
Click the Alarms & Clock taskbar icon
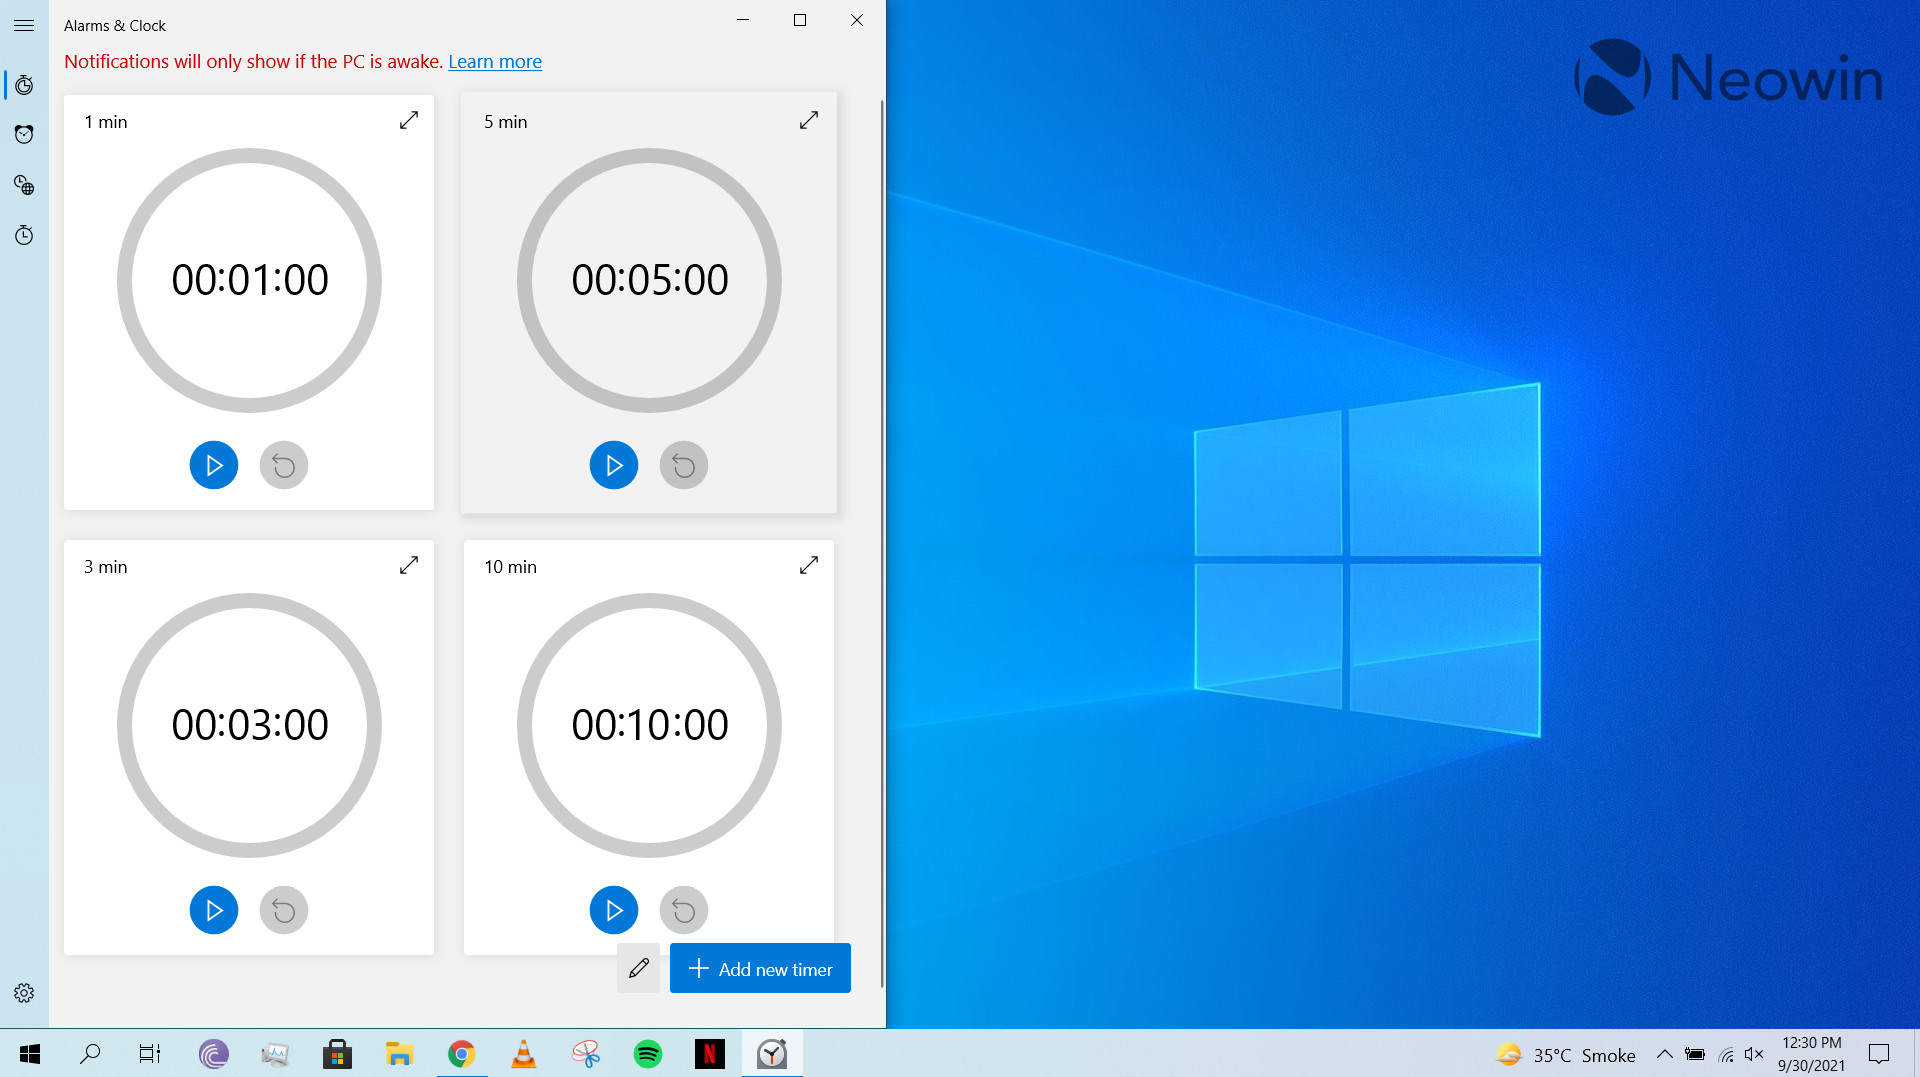point(772,1054)
